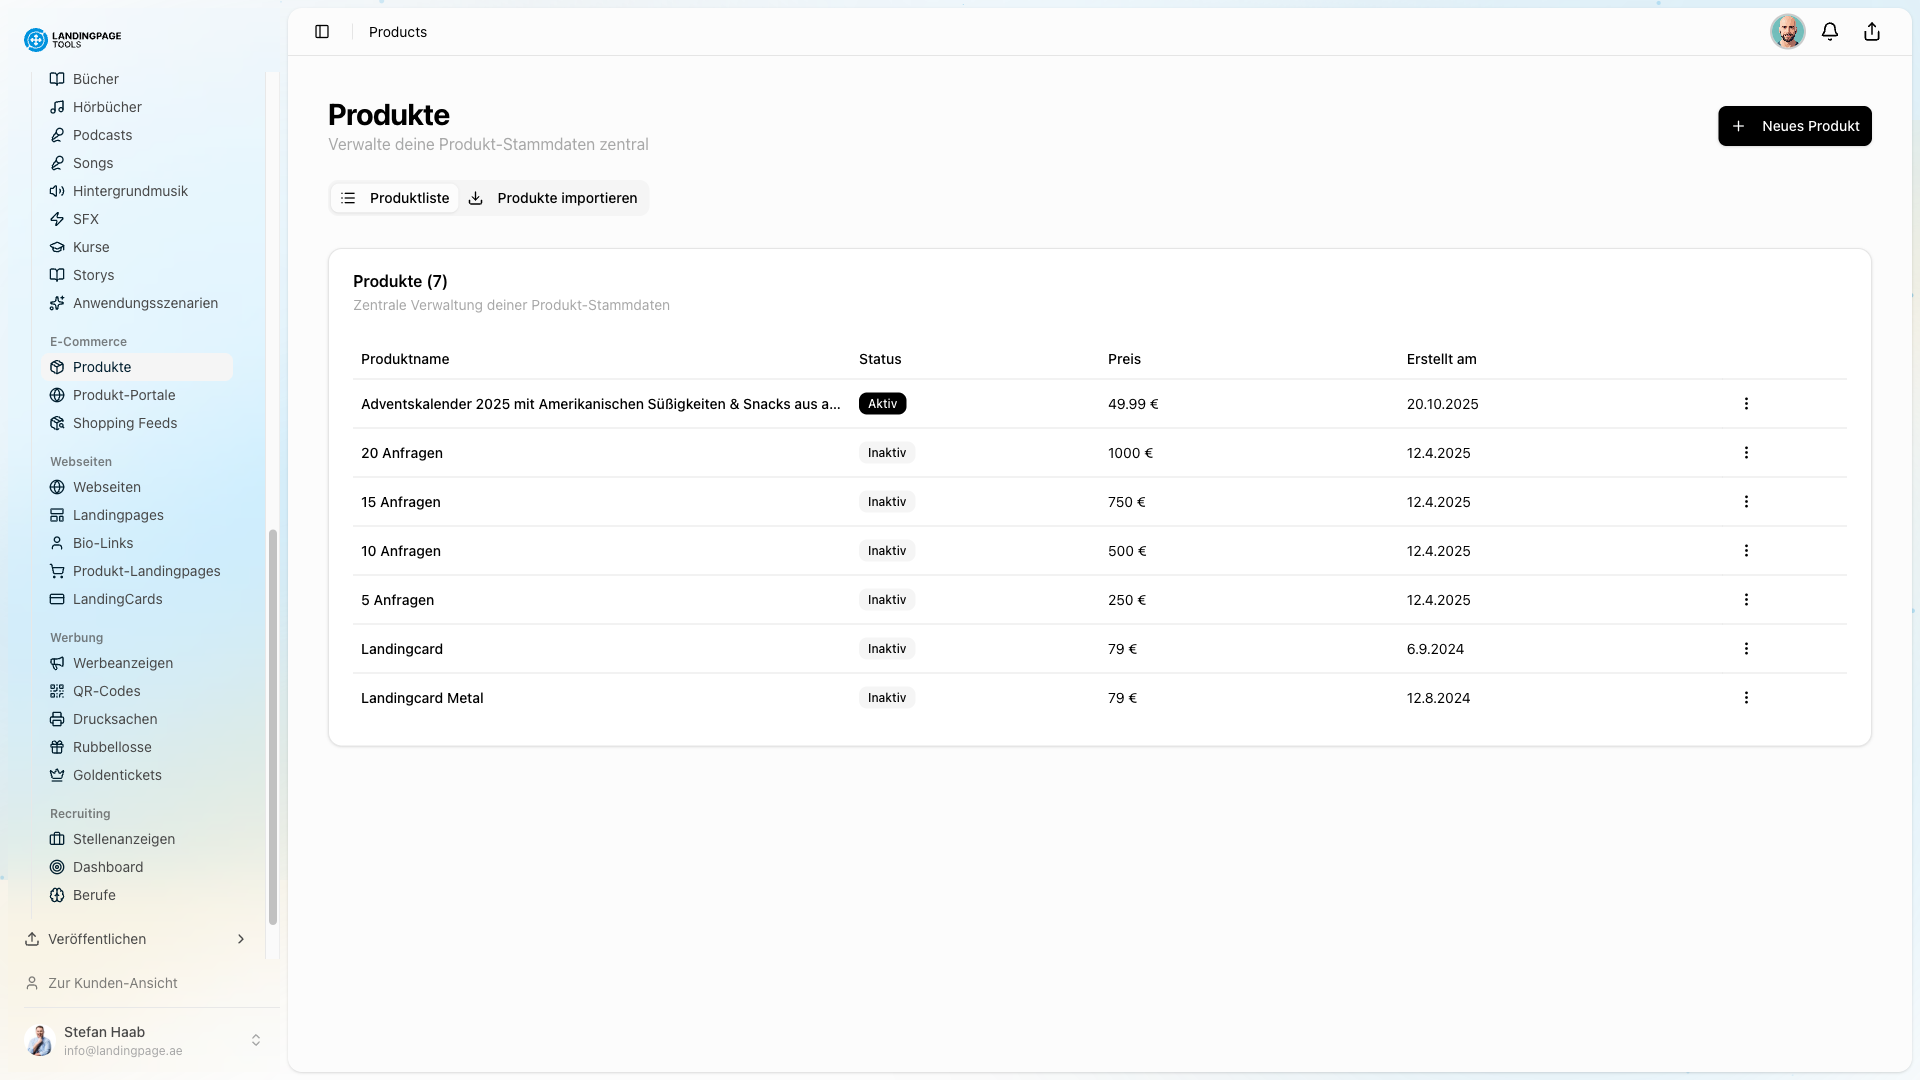This screenshot has height=1080, width=1920.
Task: Click the Neues Produkt button
Action: [x=1795, y=125]
